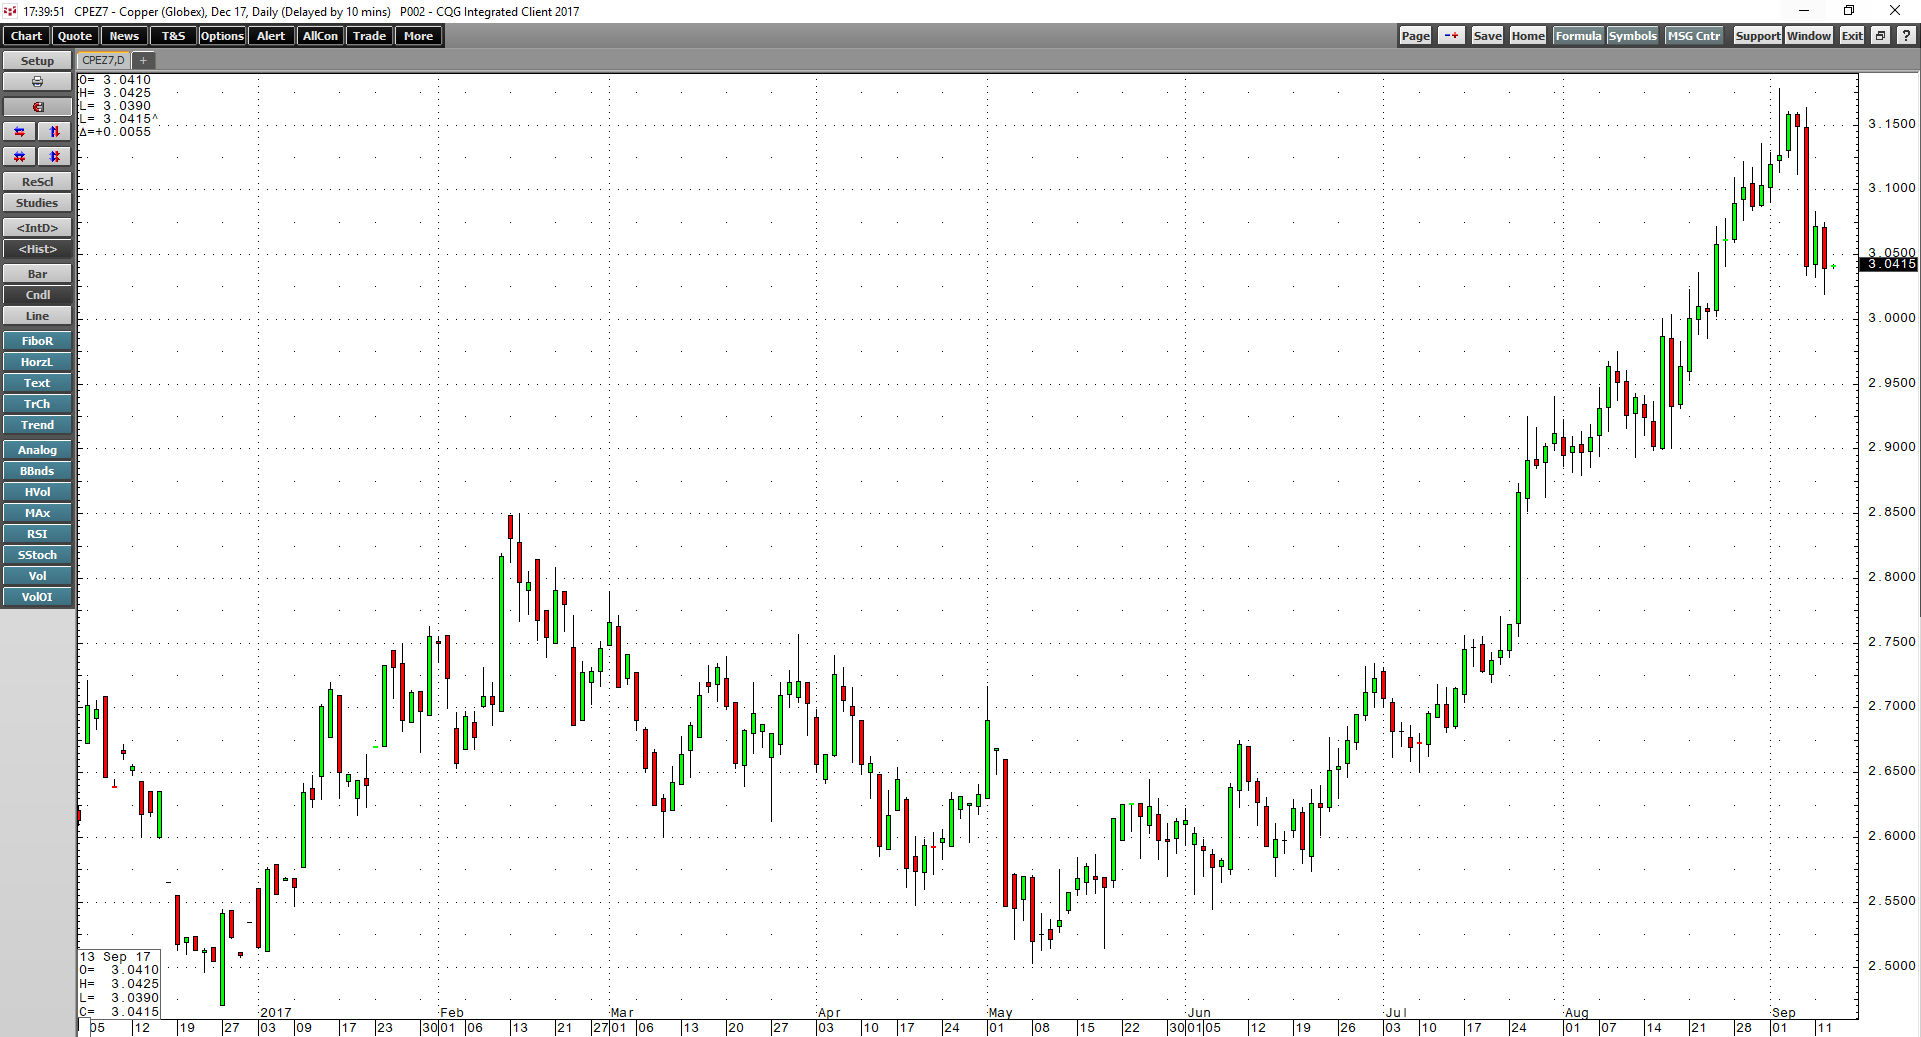Select the Text annotation tool
1921x1037 pixels.
point(37,383)
